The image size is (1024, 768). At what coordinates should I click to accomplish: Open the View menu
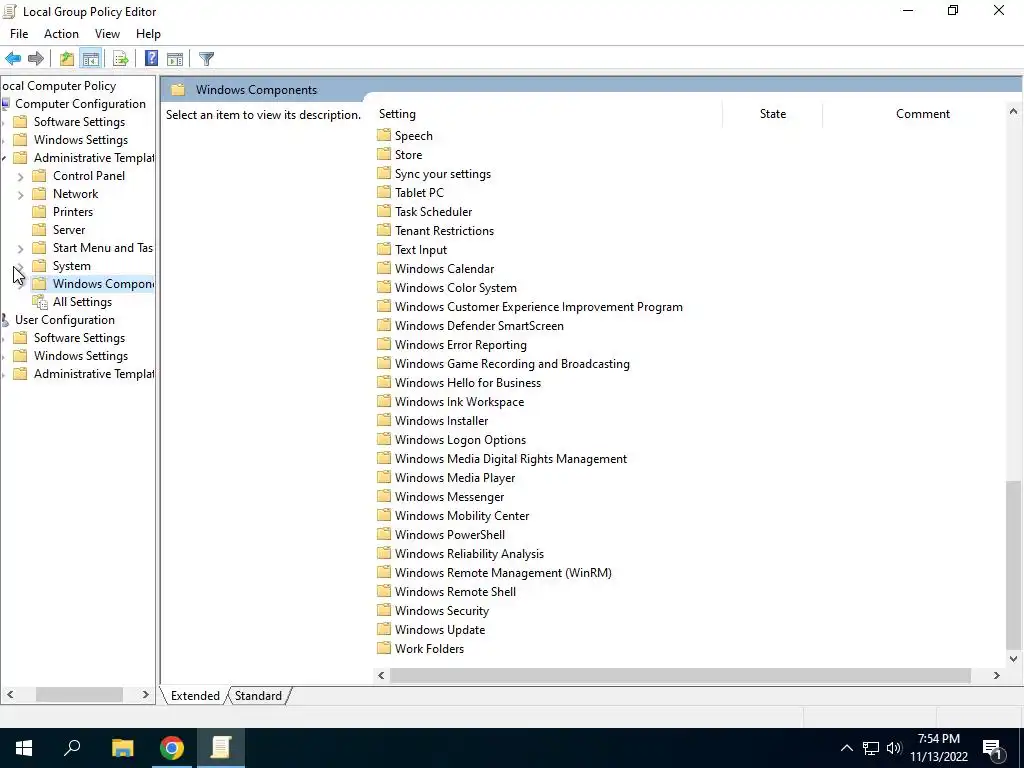pos(107,34)
